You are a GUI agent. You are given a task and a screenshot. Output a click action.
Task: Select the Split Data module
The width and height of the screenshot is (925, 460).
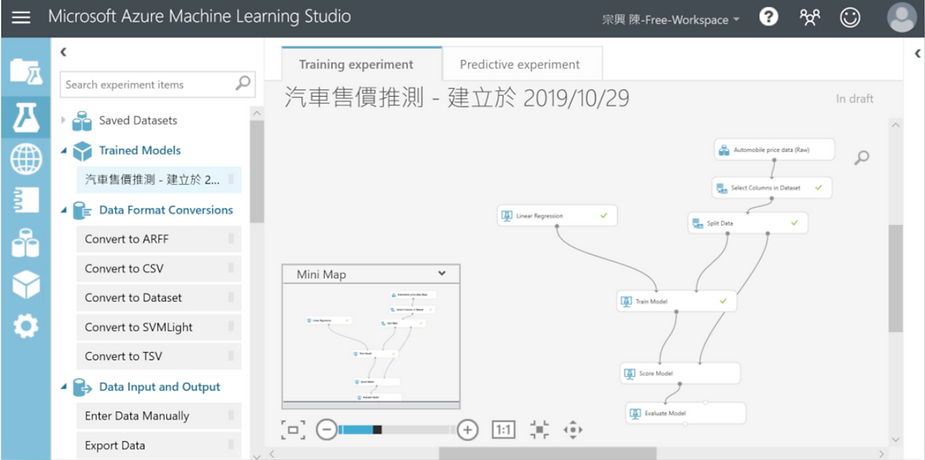click(748, 223)
